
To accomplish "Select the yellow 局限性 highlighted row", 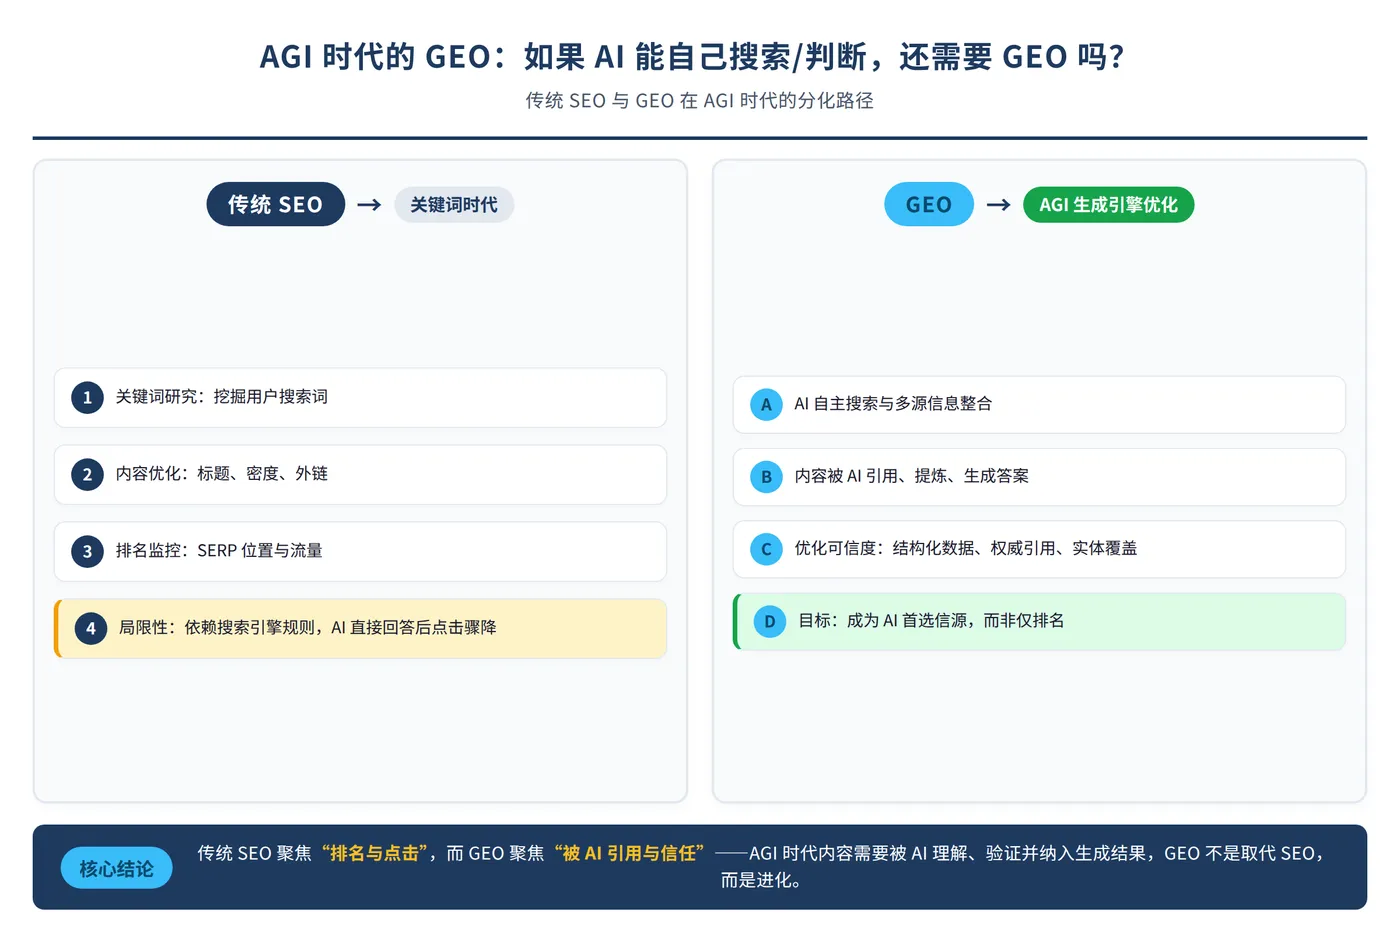I will 360,629.
